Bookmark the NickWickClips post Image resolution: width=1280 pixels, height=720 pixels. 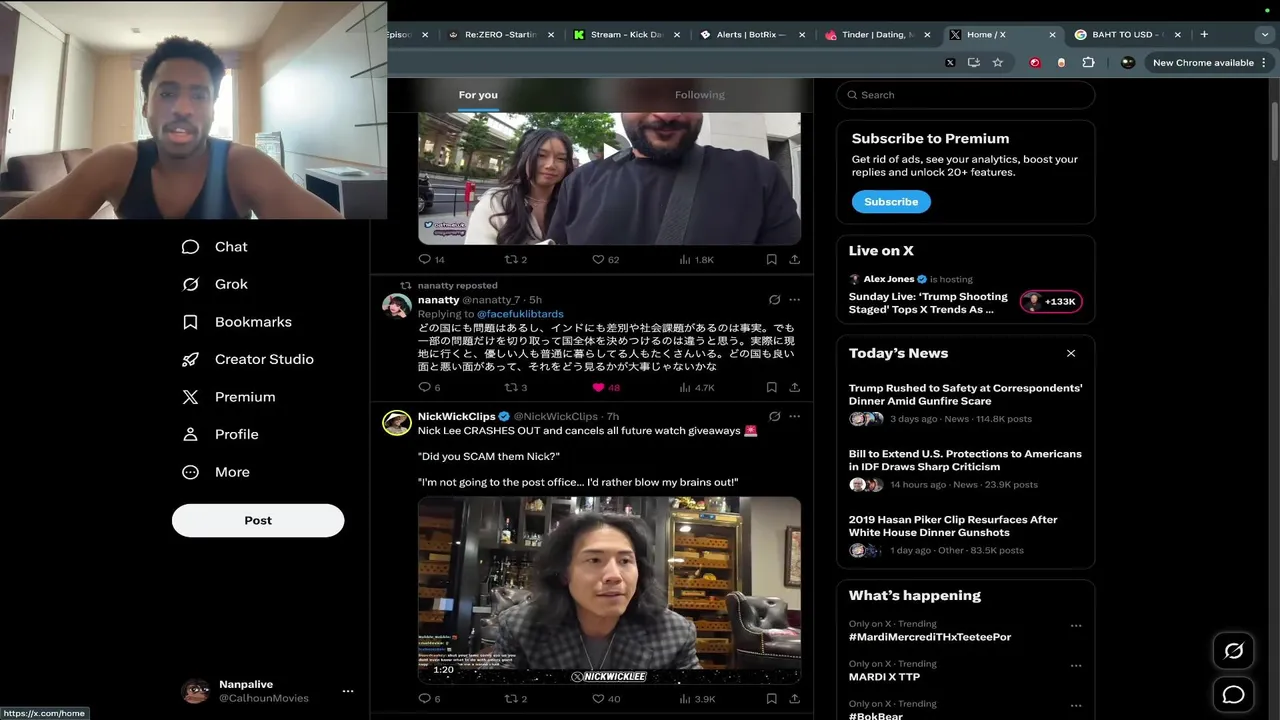pyautogui.click(x=771, y=699)
